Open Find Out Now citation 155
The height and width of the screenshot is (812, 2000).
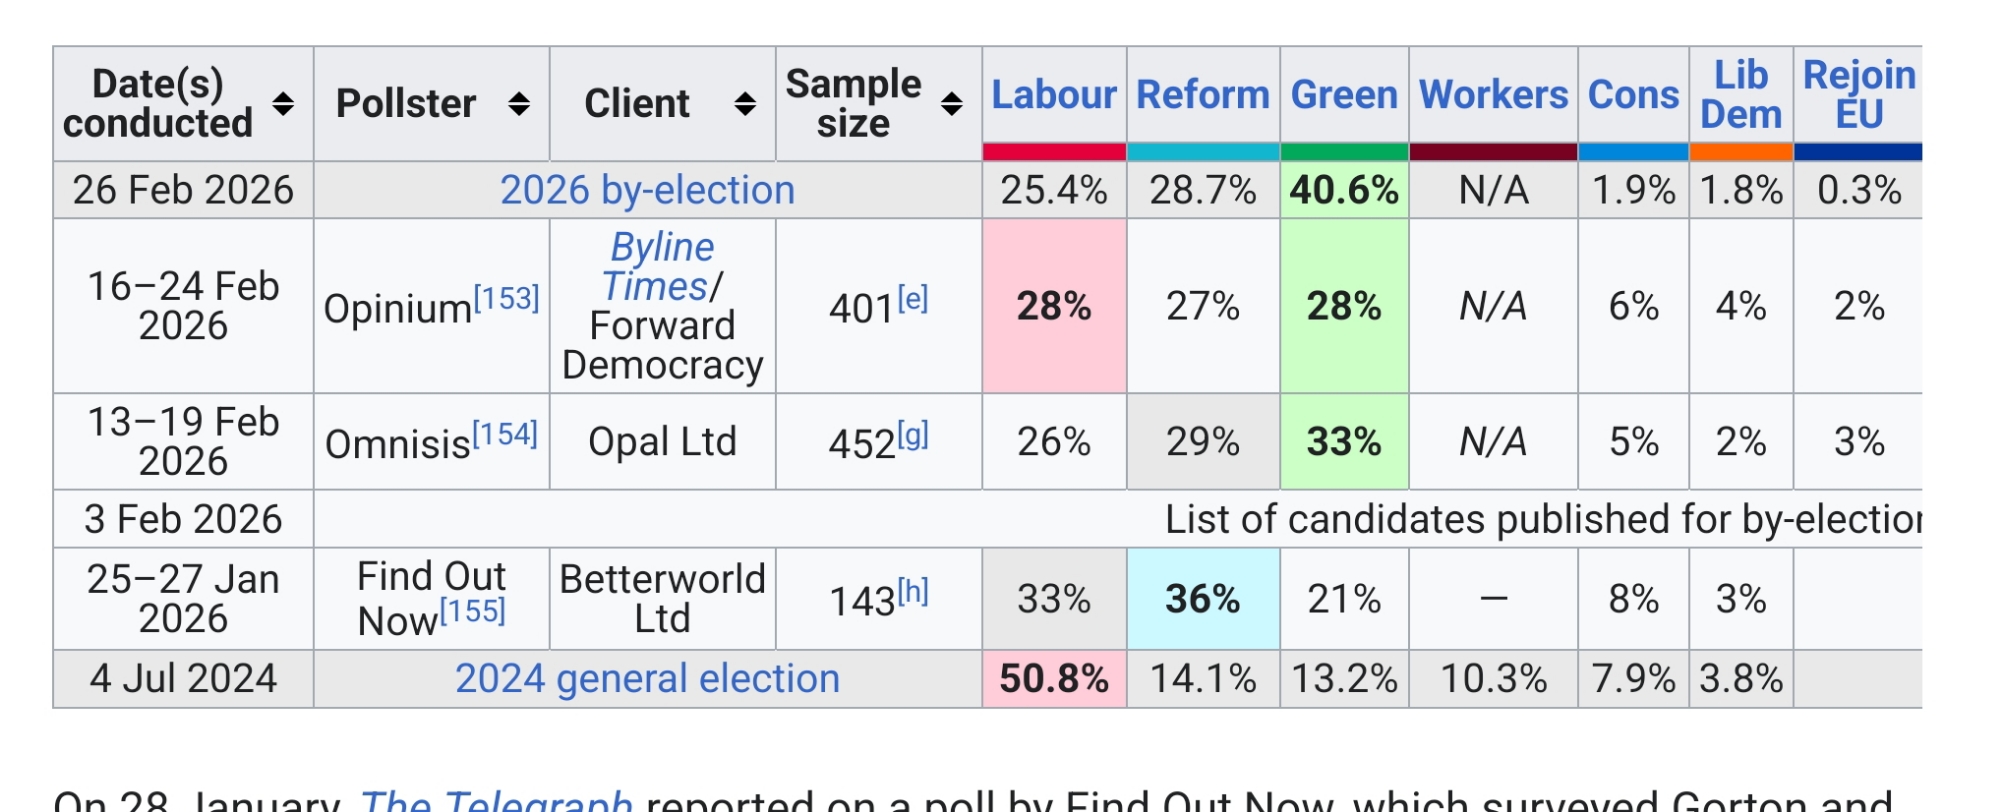point(472,611)
